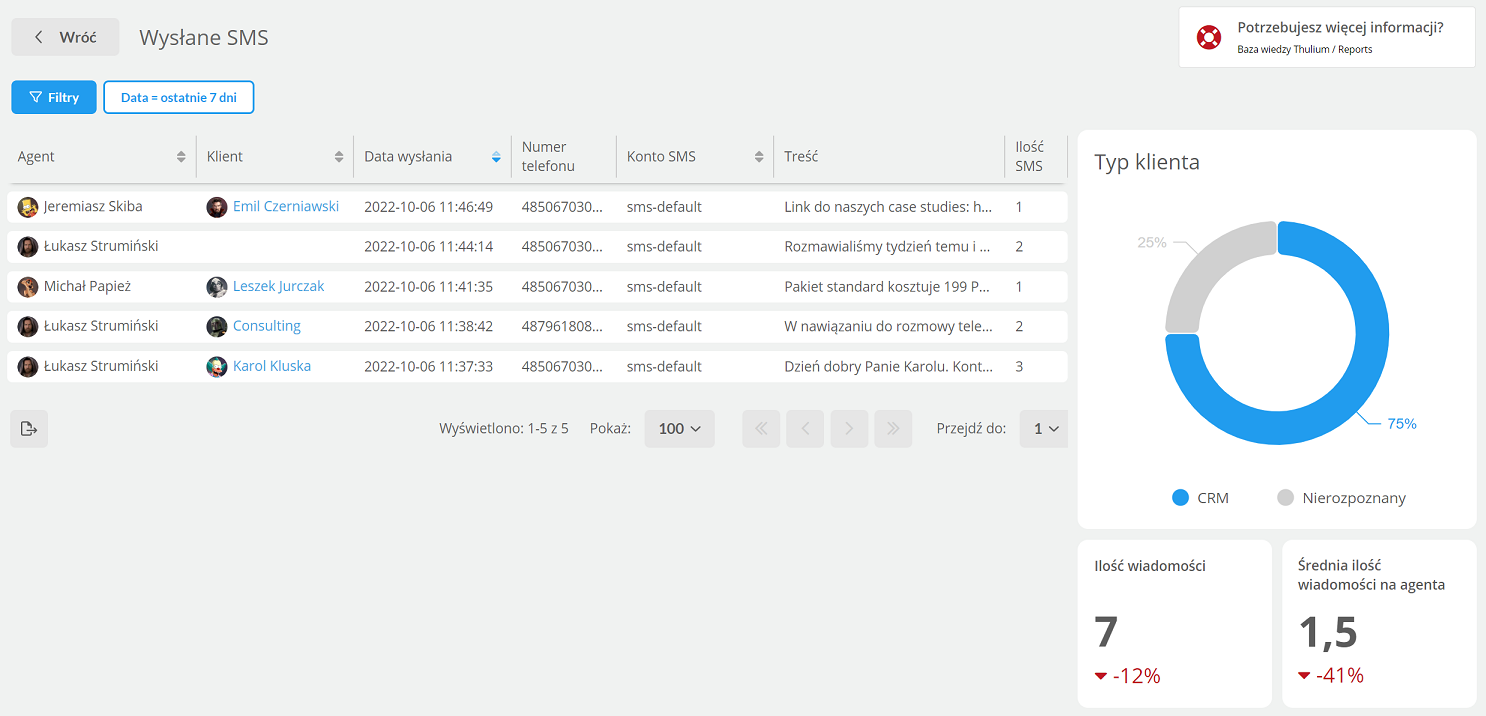This screenshot has width=1486, height=716.
Task: Click Leszek Jurczak's avatar
Action: pyautogui.click(x=217, y=287)
